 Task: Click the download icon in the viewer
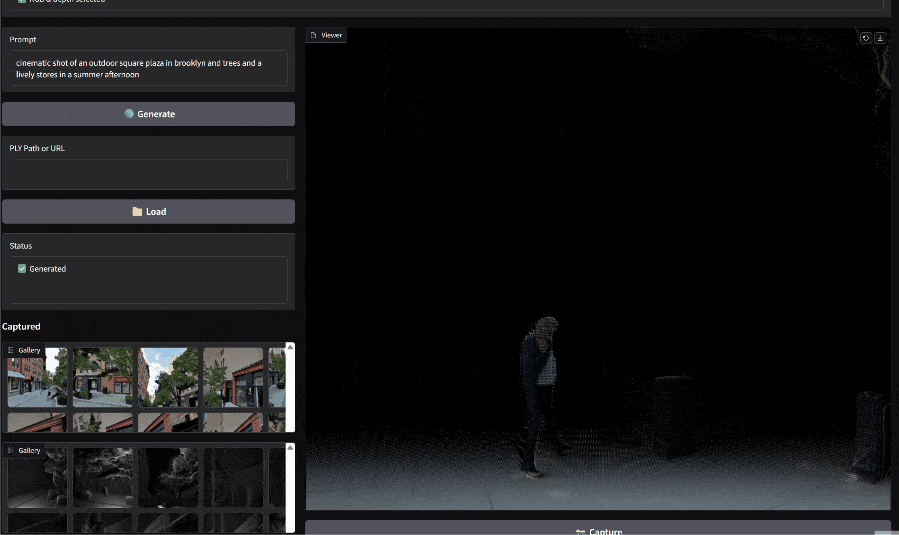tap(880, 38)
